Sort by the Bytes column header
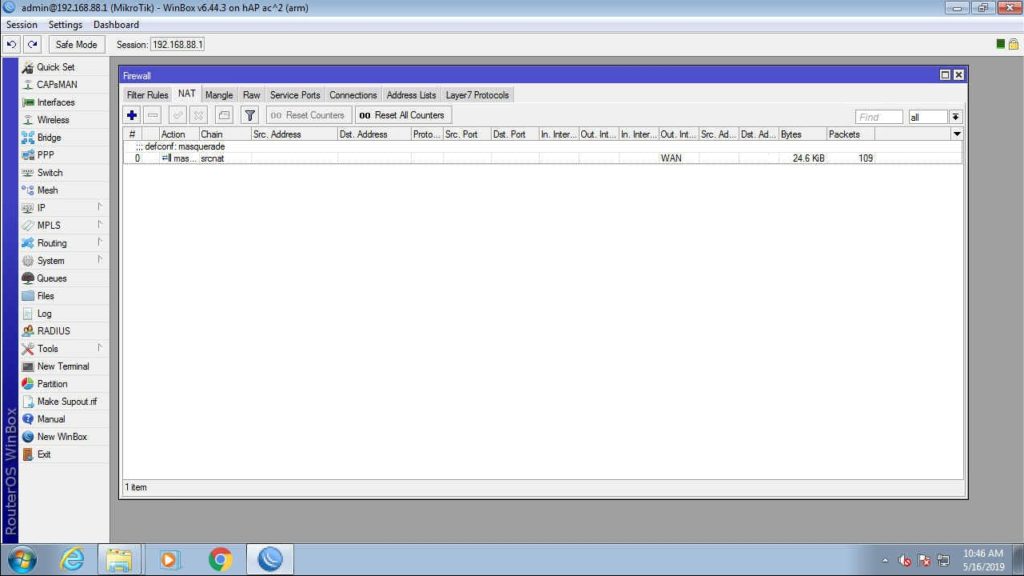This screenshot has width=1024, height=576. (x=803, y=135)
